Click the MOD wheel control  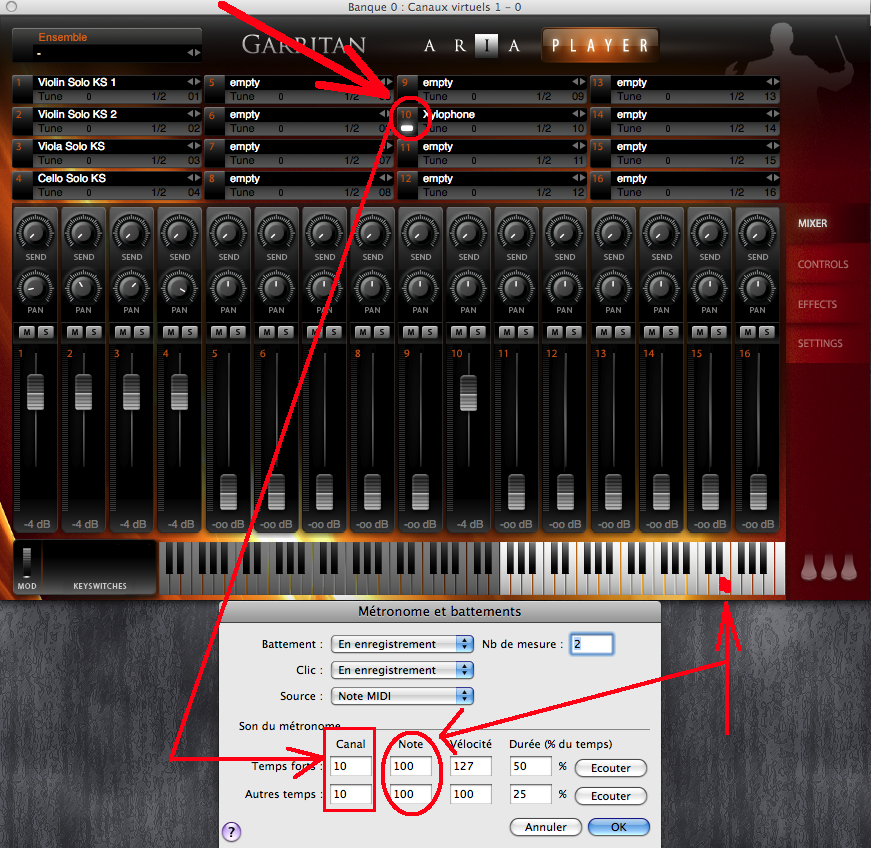point(27,562)
